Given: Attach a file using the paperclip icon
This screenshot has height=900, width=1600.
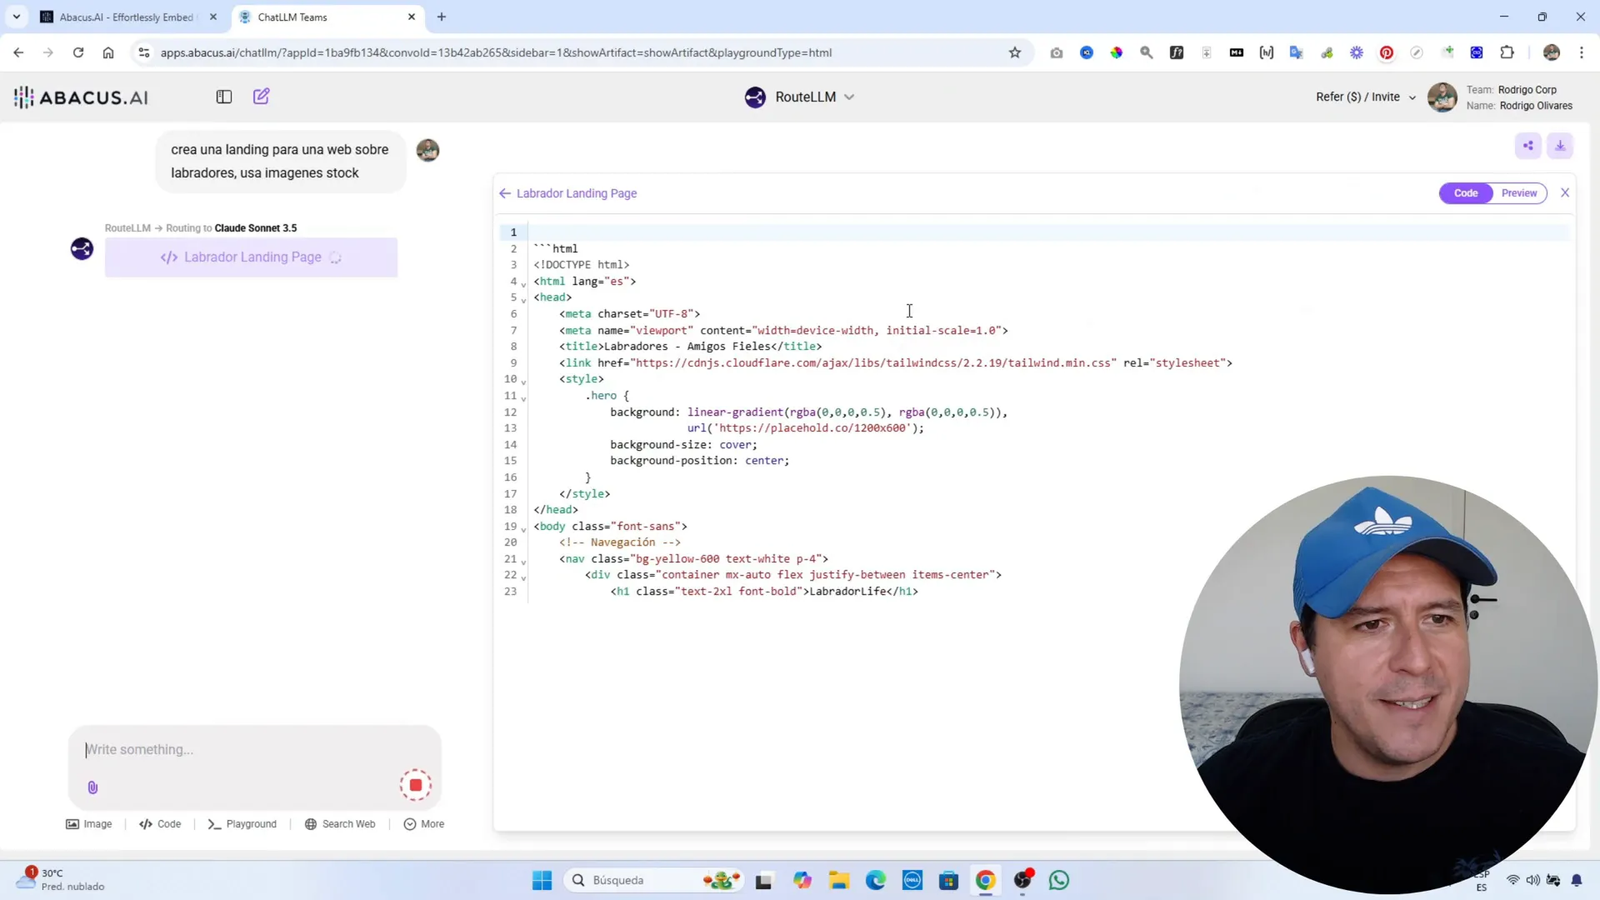Looking at the screenshot, I should click(92, 787).
